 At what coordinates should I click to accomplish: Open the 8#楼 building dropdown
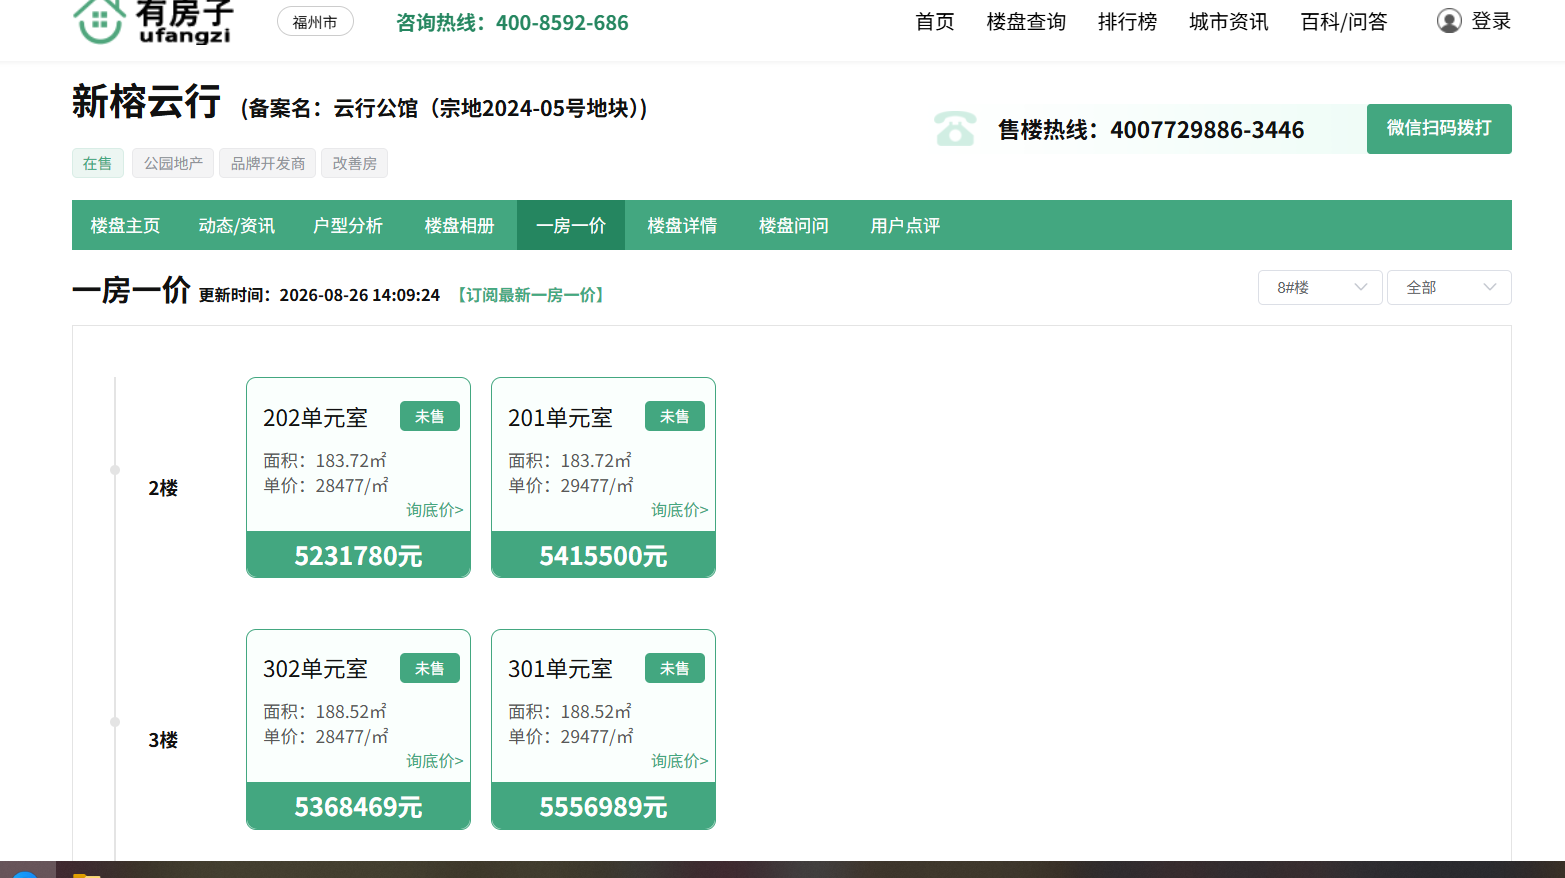coord(1320,287)
